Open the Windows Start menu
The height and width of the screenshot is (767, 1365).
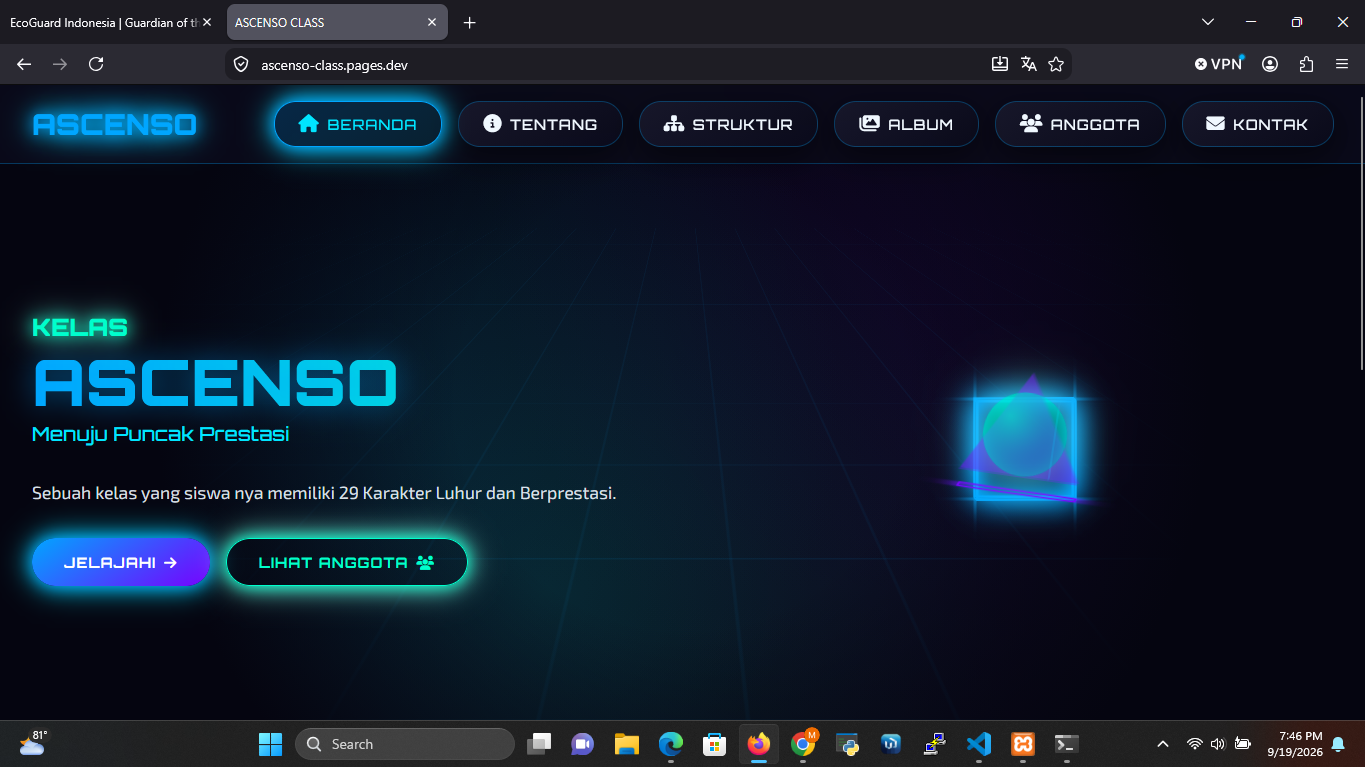[271, 744]
